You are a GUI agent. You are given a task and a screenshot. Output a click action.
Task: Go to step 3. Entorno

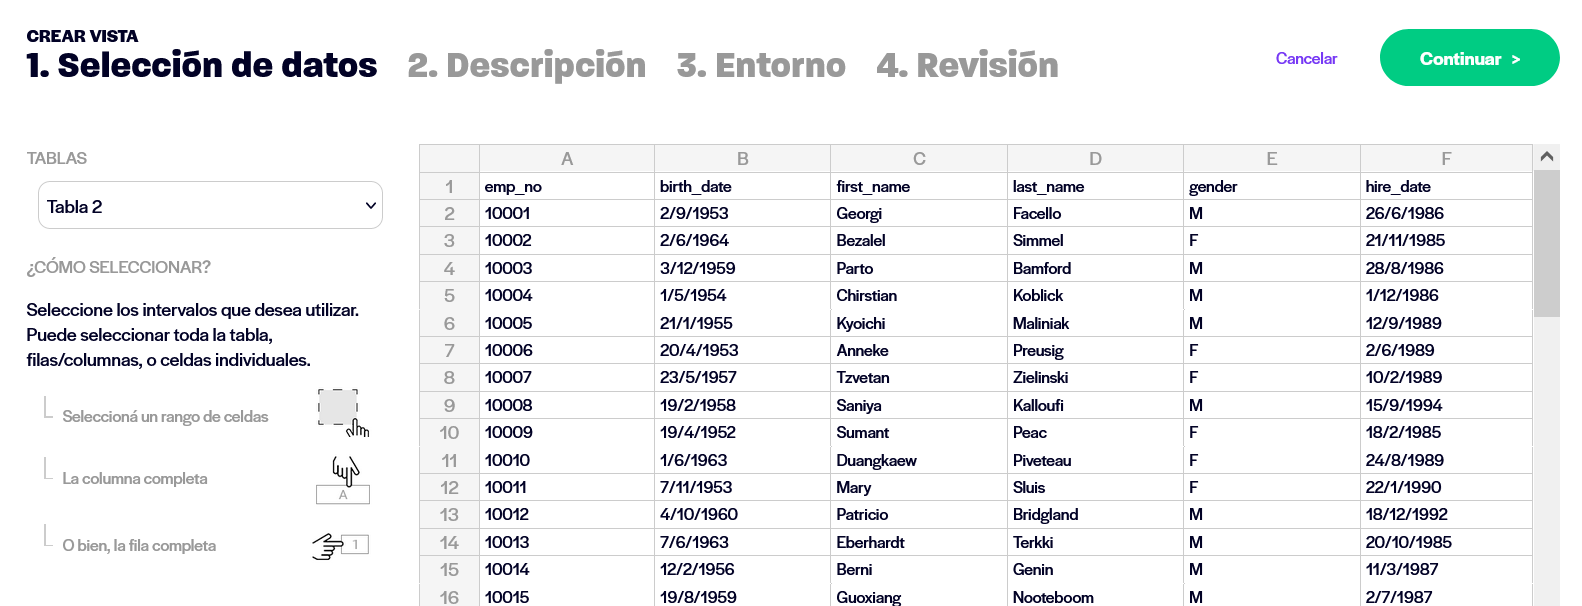[x=761, y=65]
